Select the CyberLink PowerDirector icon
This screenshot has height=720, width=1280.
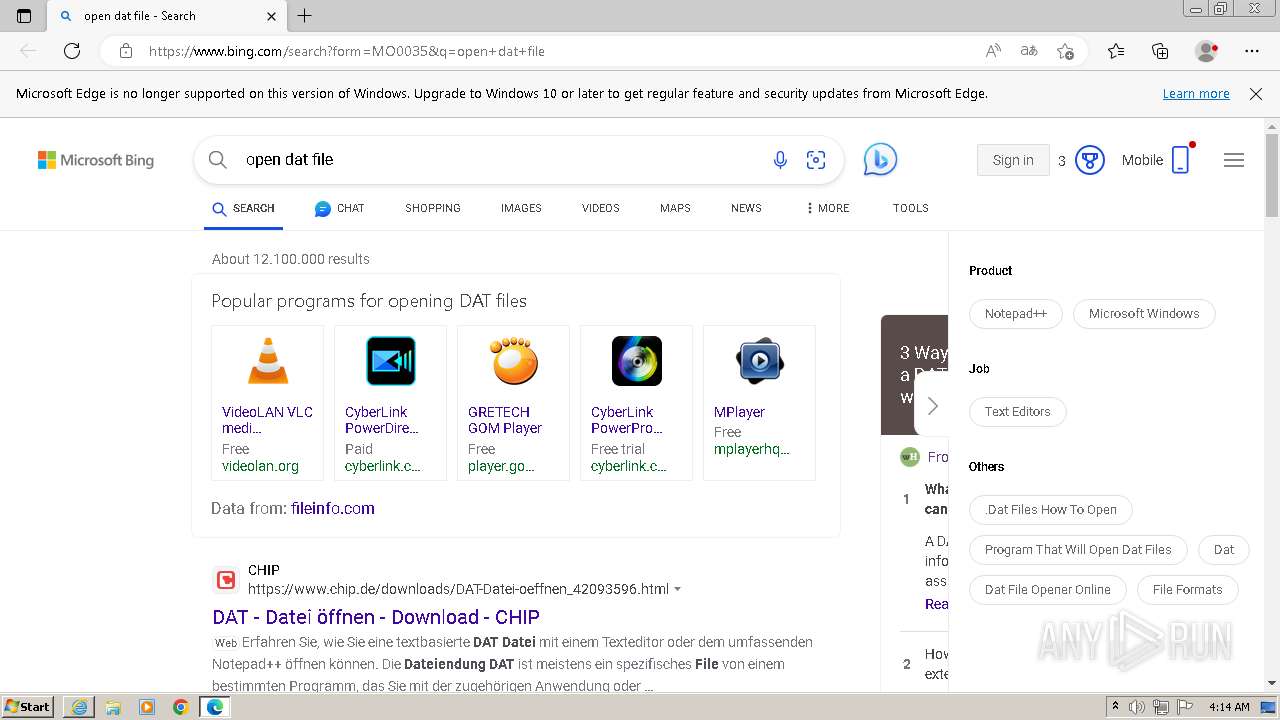pyautogui.click(x=391, y=361)
